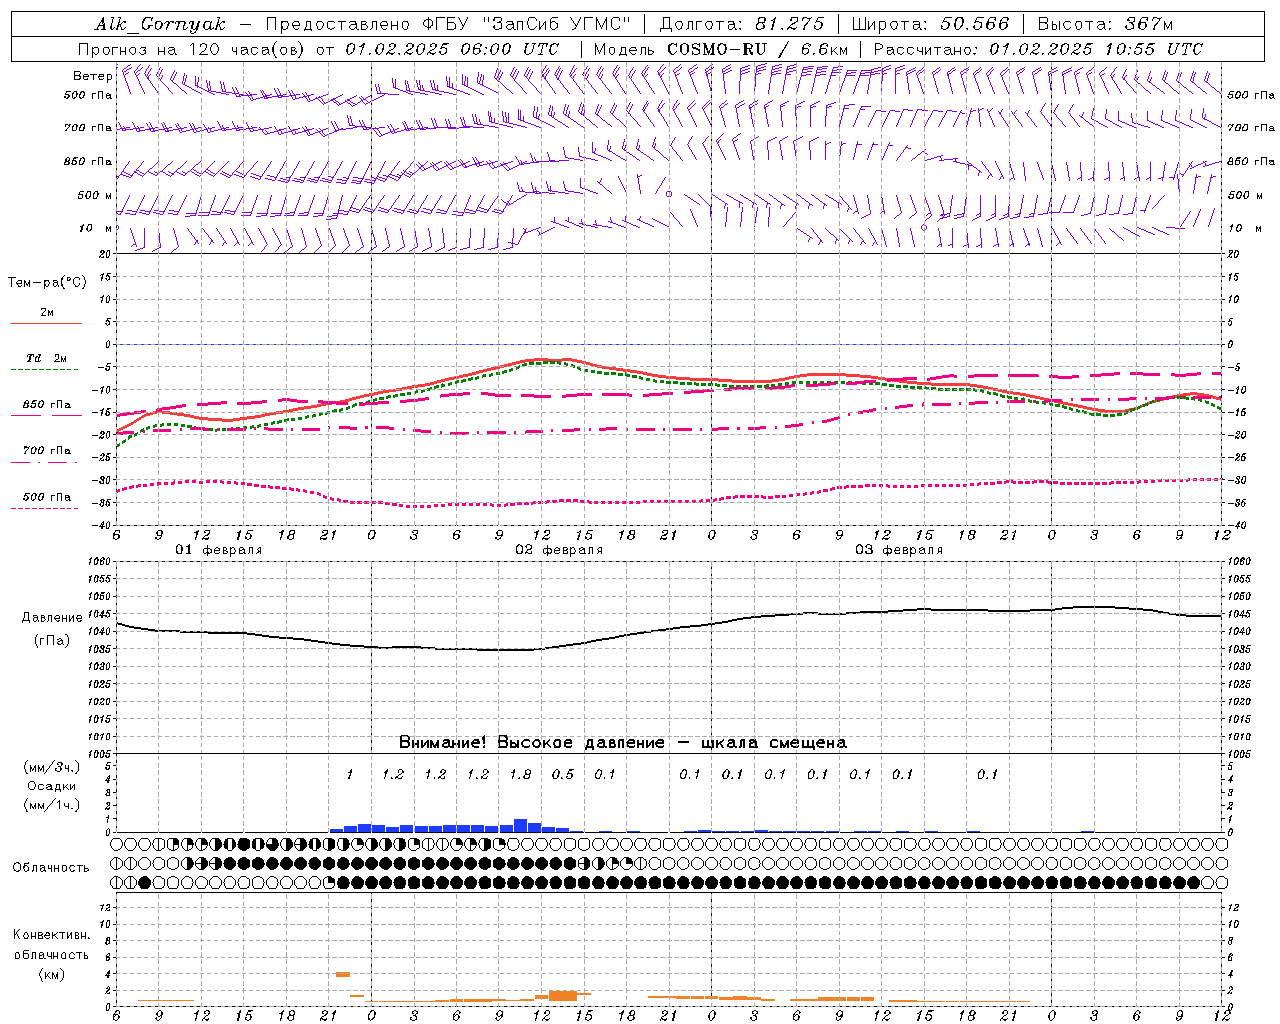Image resolution: width=1280 pixels, height=1024 pixels.
Task: Click the Широта: 50.566 value
Action: tap(930, 24)
